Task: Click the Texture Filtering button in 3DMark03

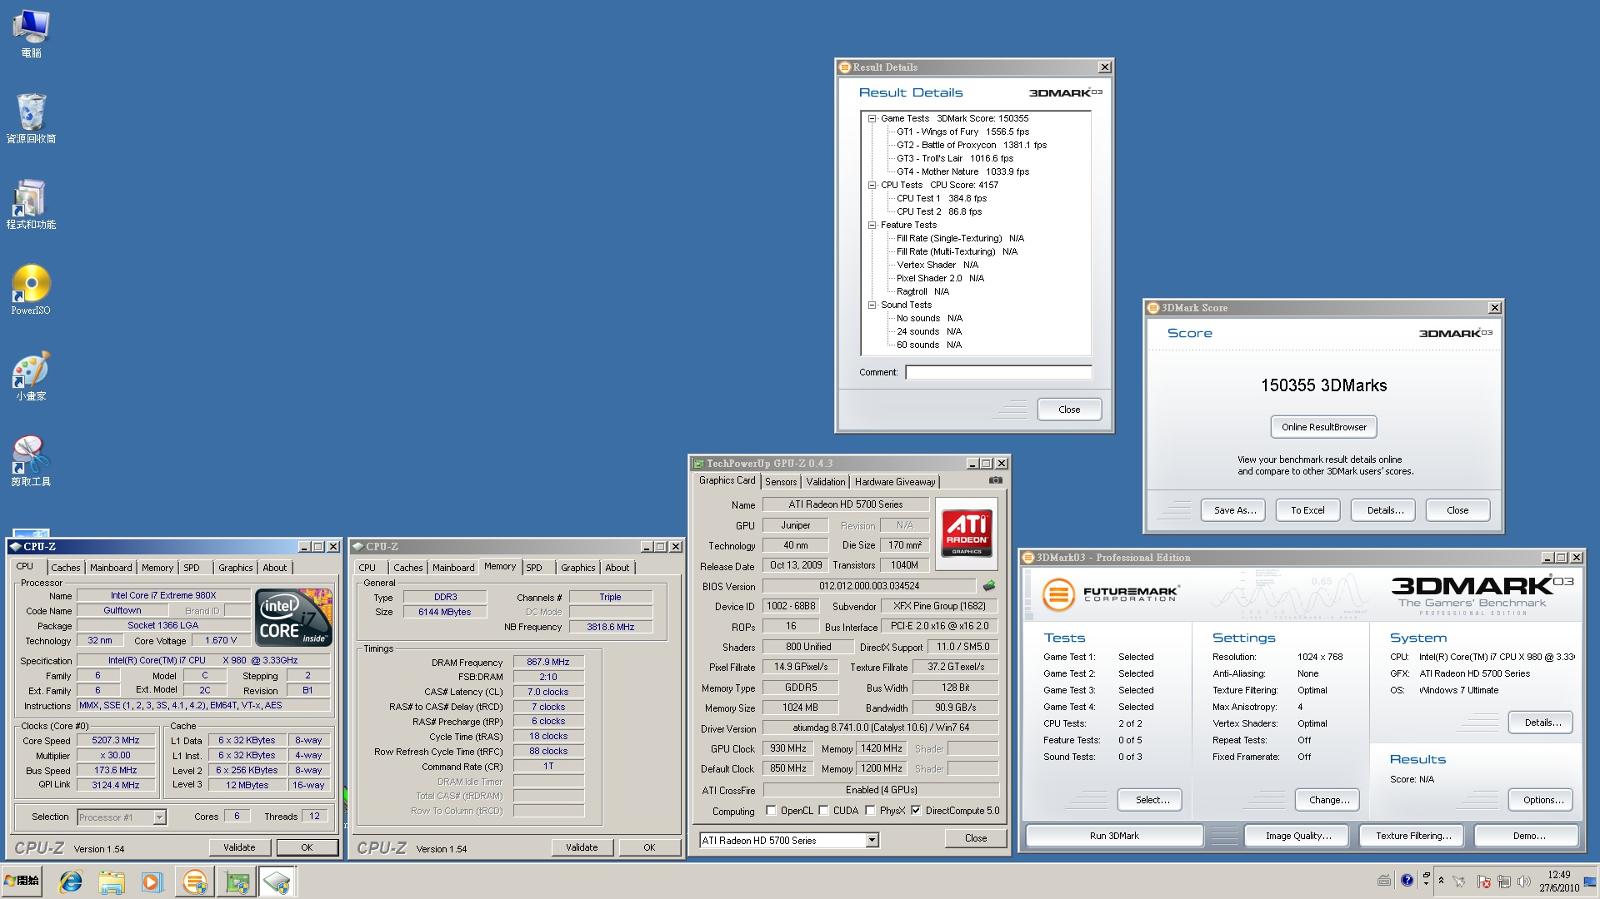Action: click(1412, 836)
